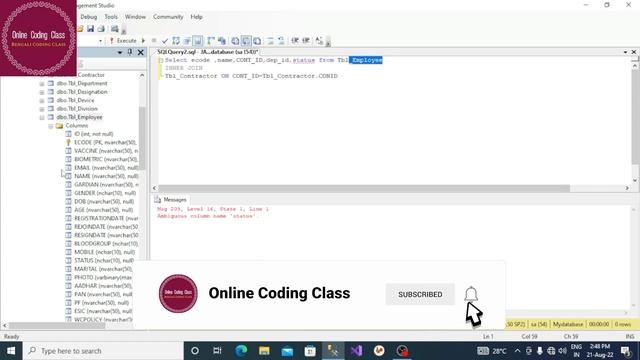Open the Debug menu
The image size is (640, 360).
(x=89, y=17)
